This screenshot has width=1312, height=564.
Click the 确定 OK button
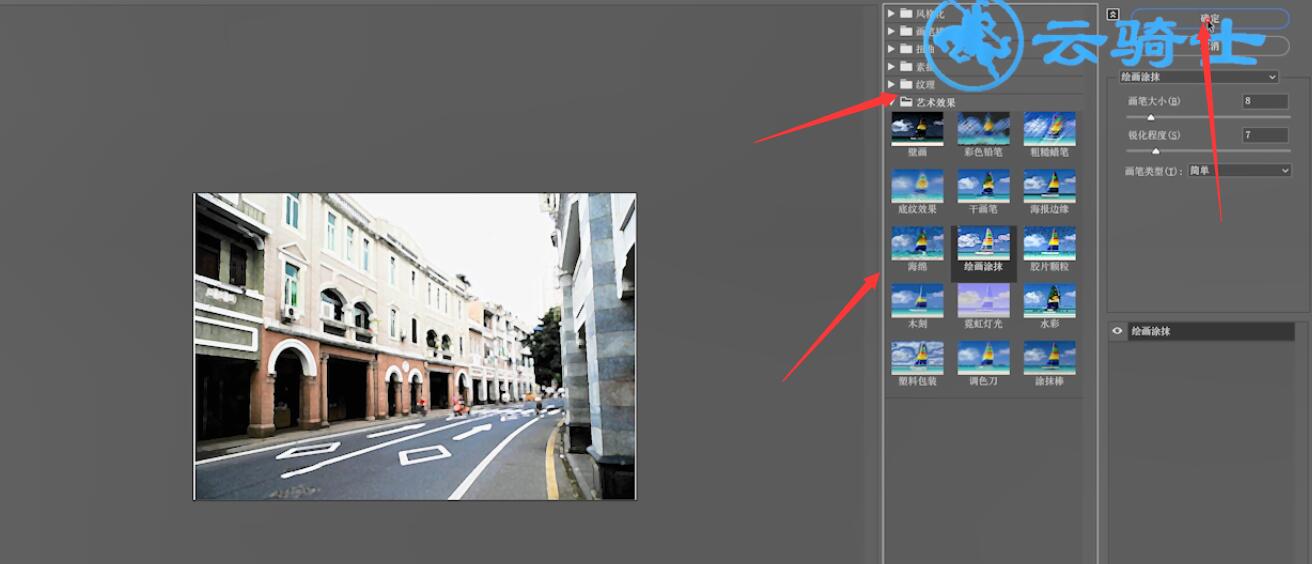pos(1210,19)
